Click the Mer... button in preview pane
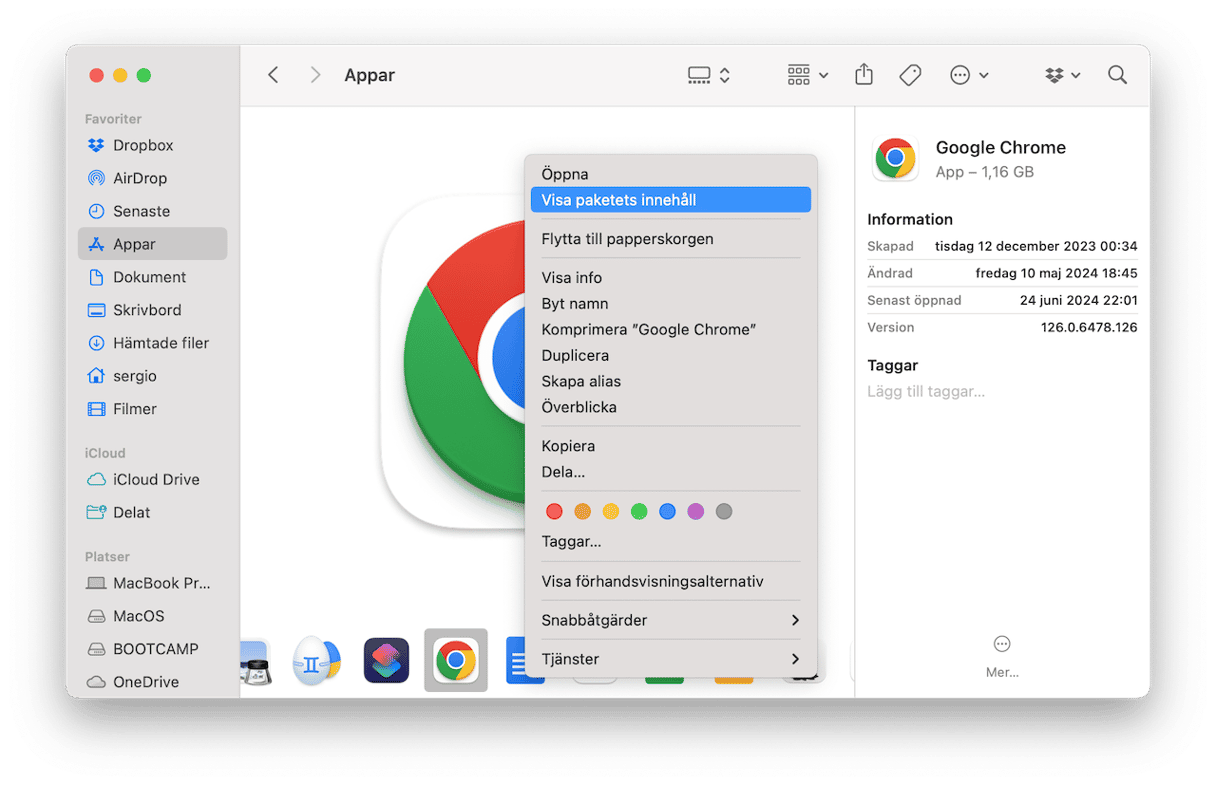 pos(1002,656)
